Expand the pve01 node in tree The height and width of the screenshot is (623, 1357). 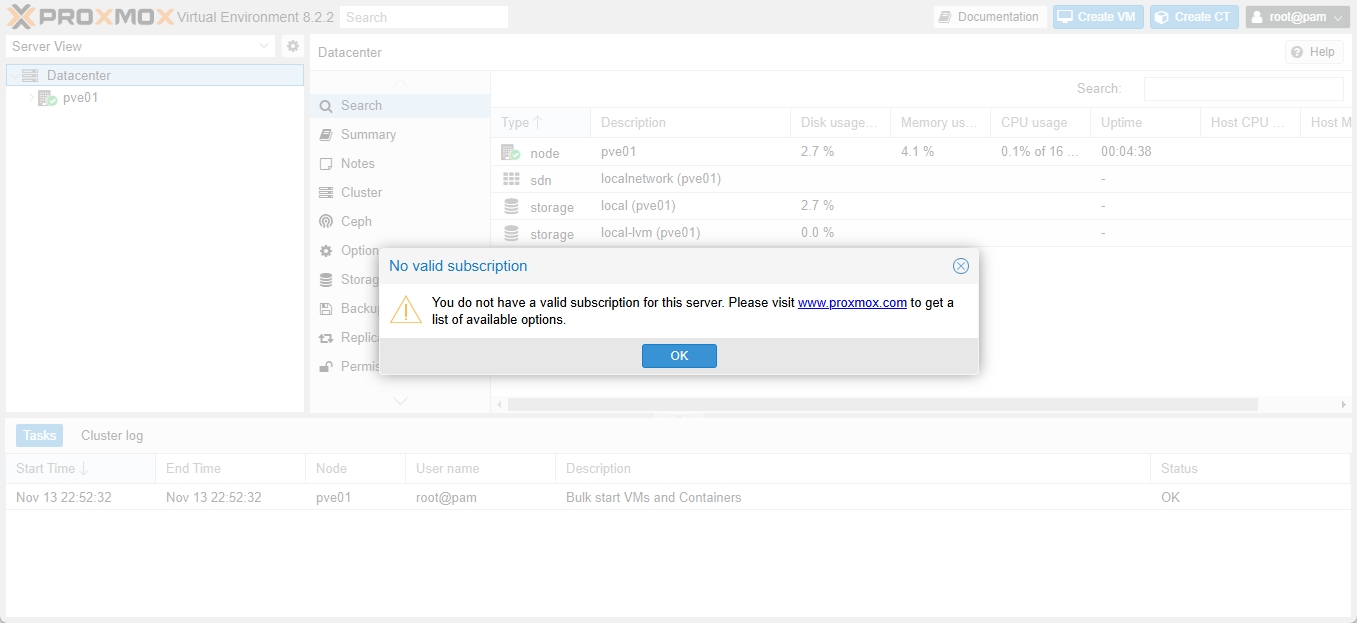(x=31, y=98)
